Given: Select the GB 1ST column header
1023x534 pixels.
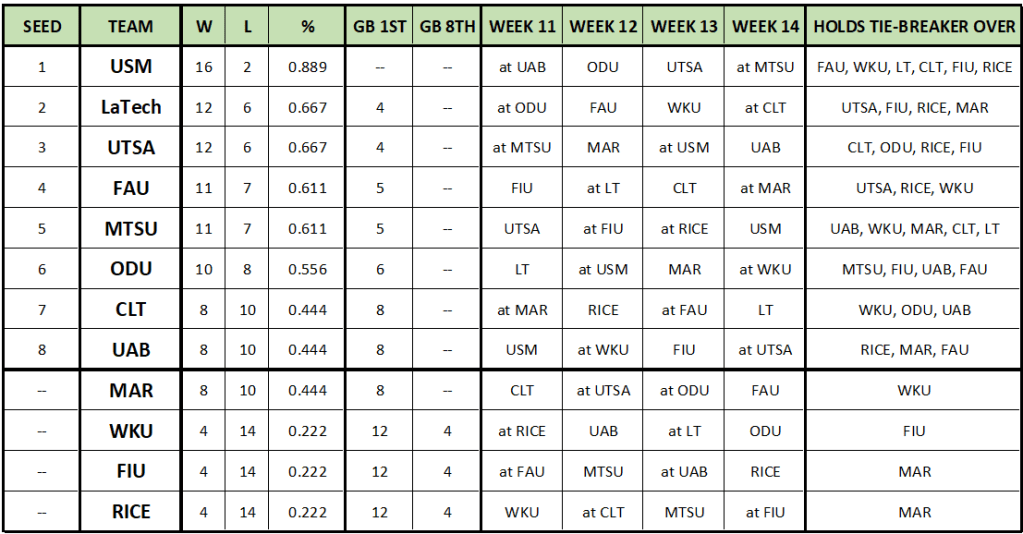Looking at the screenshot, I should [380, 27].
